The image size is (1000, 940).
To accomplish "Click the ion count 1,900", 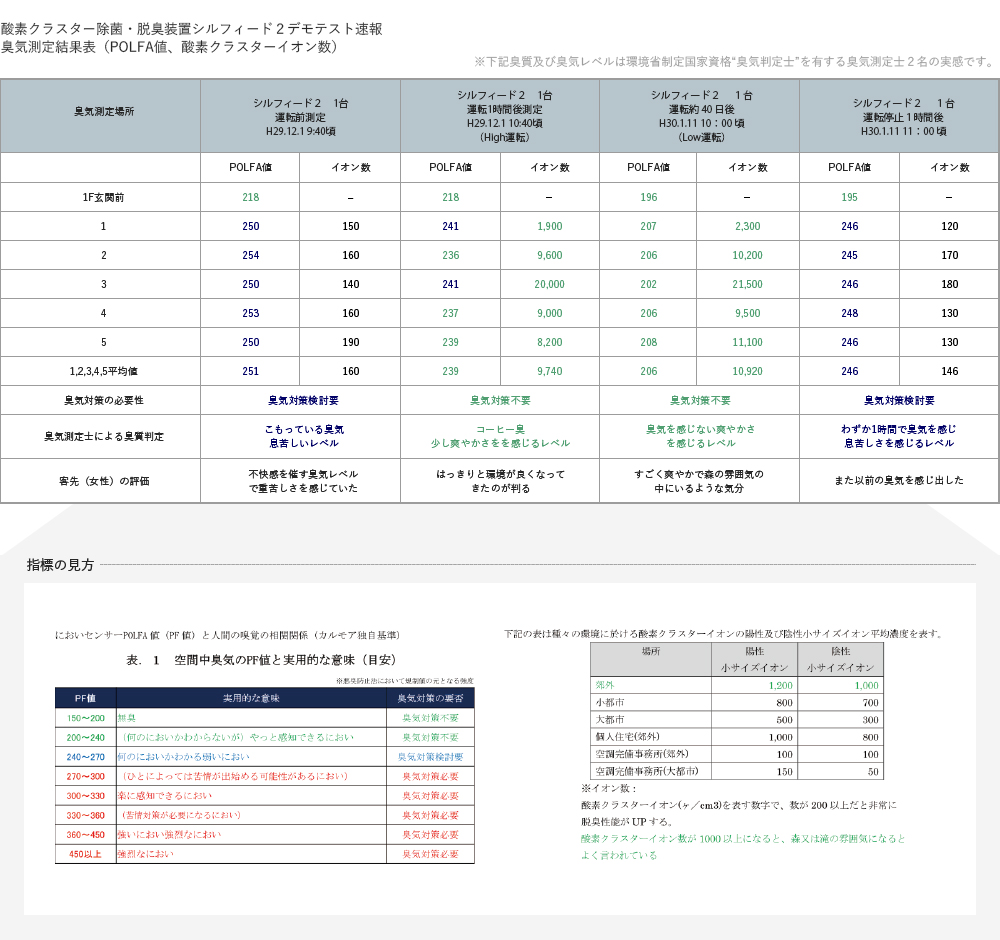I will pos(550,226).
